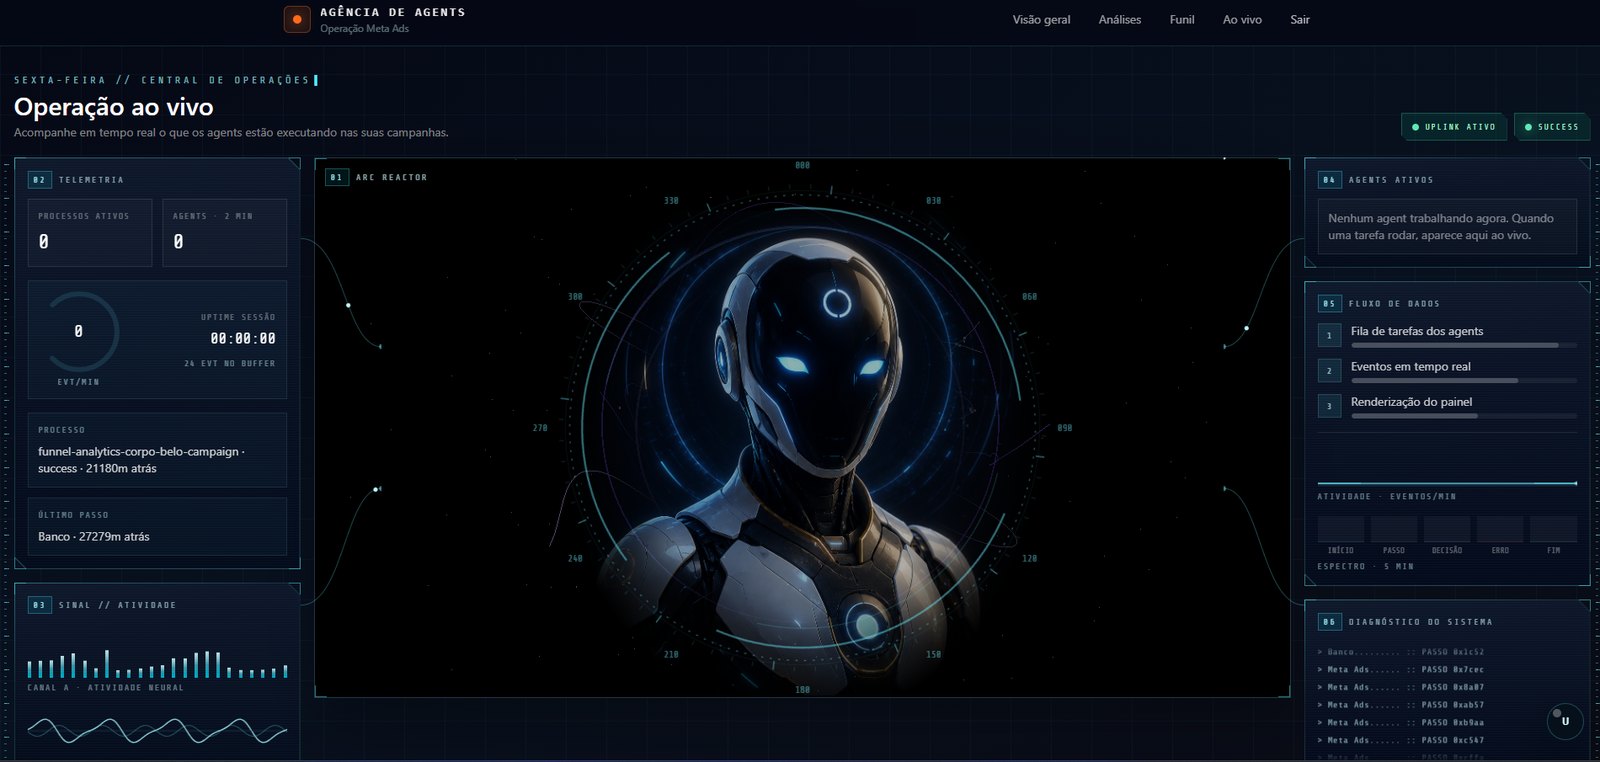Click the Sair link to log out
The width and height of the screenshot is (1600, 762).
(1300, 20)
